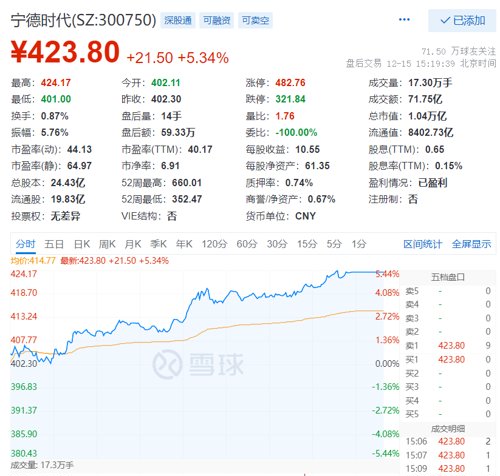Screen dimensions: 500x476
Task: Click the 15:06 trade detail row
Action: [448, 441]
